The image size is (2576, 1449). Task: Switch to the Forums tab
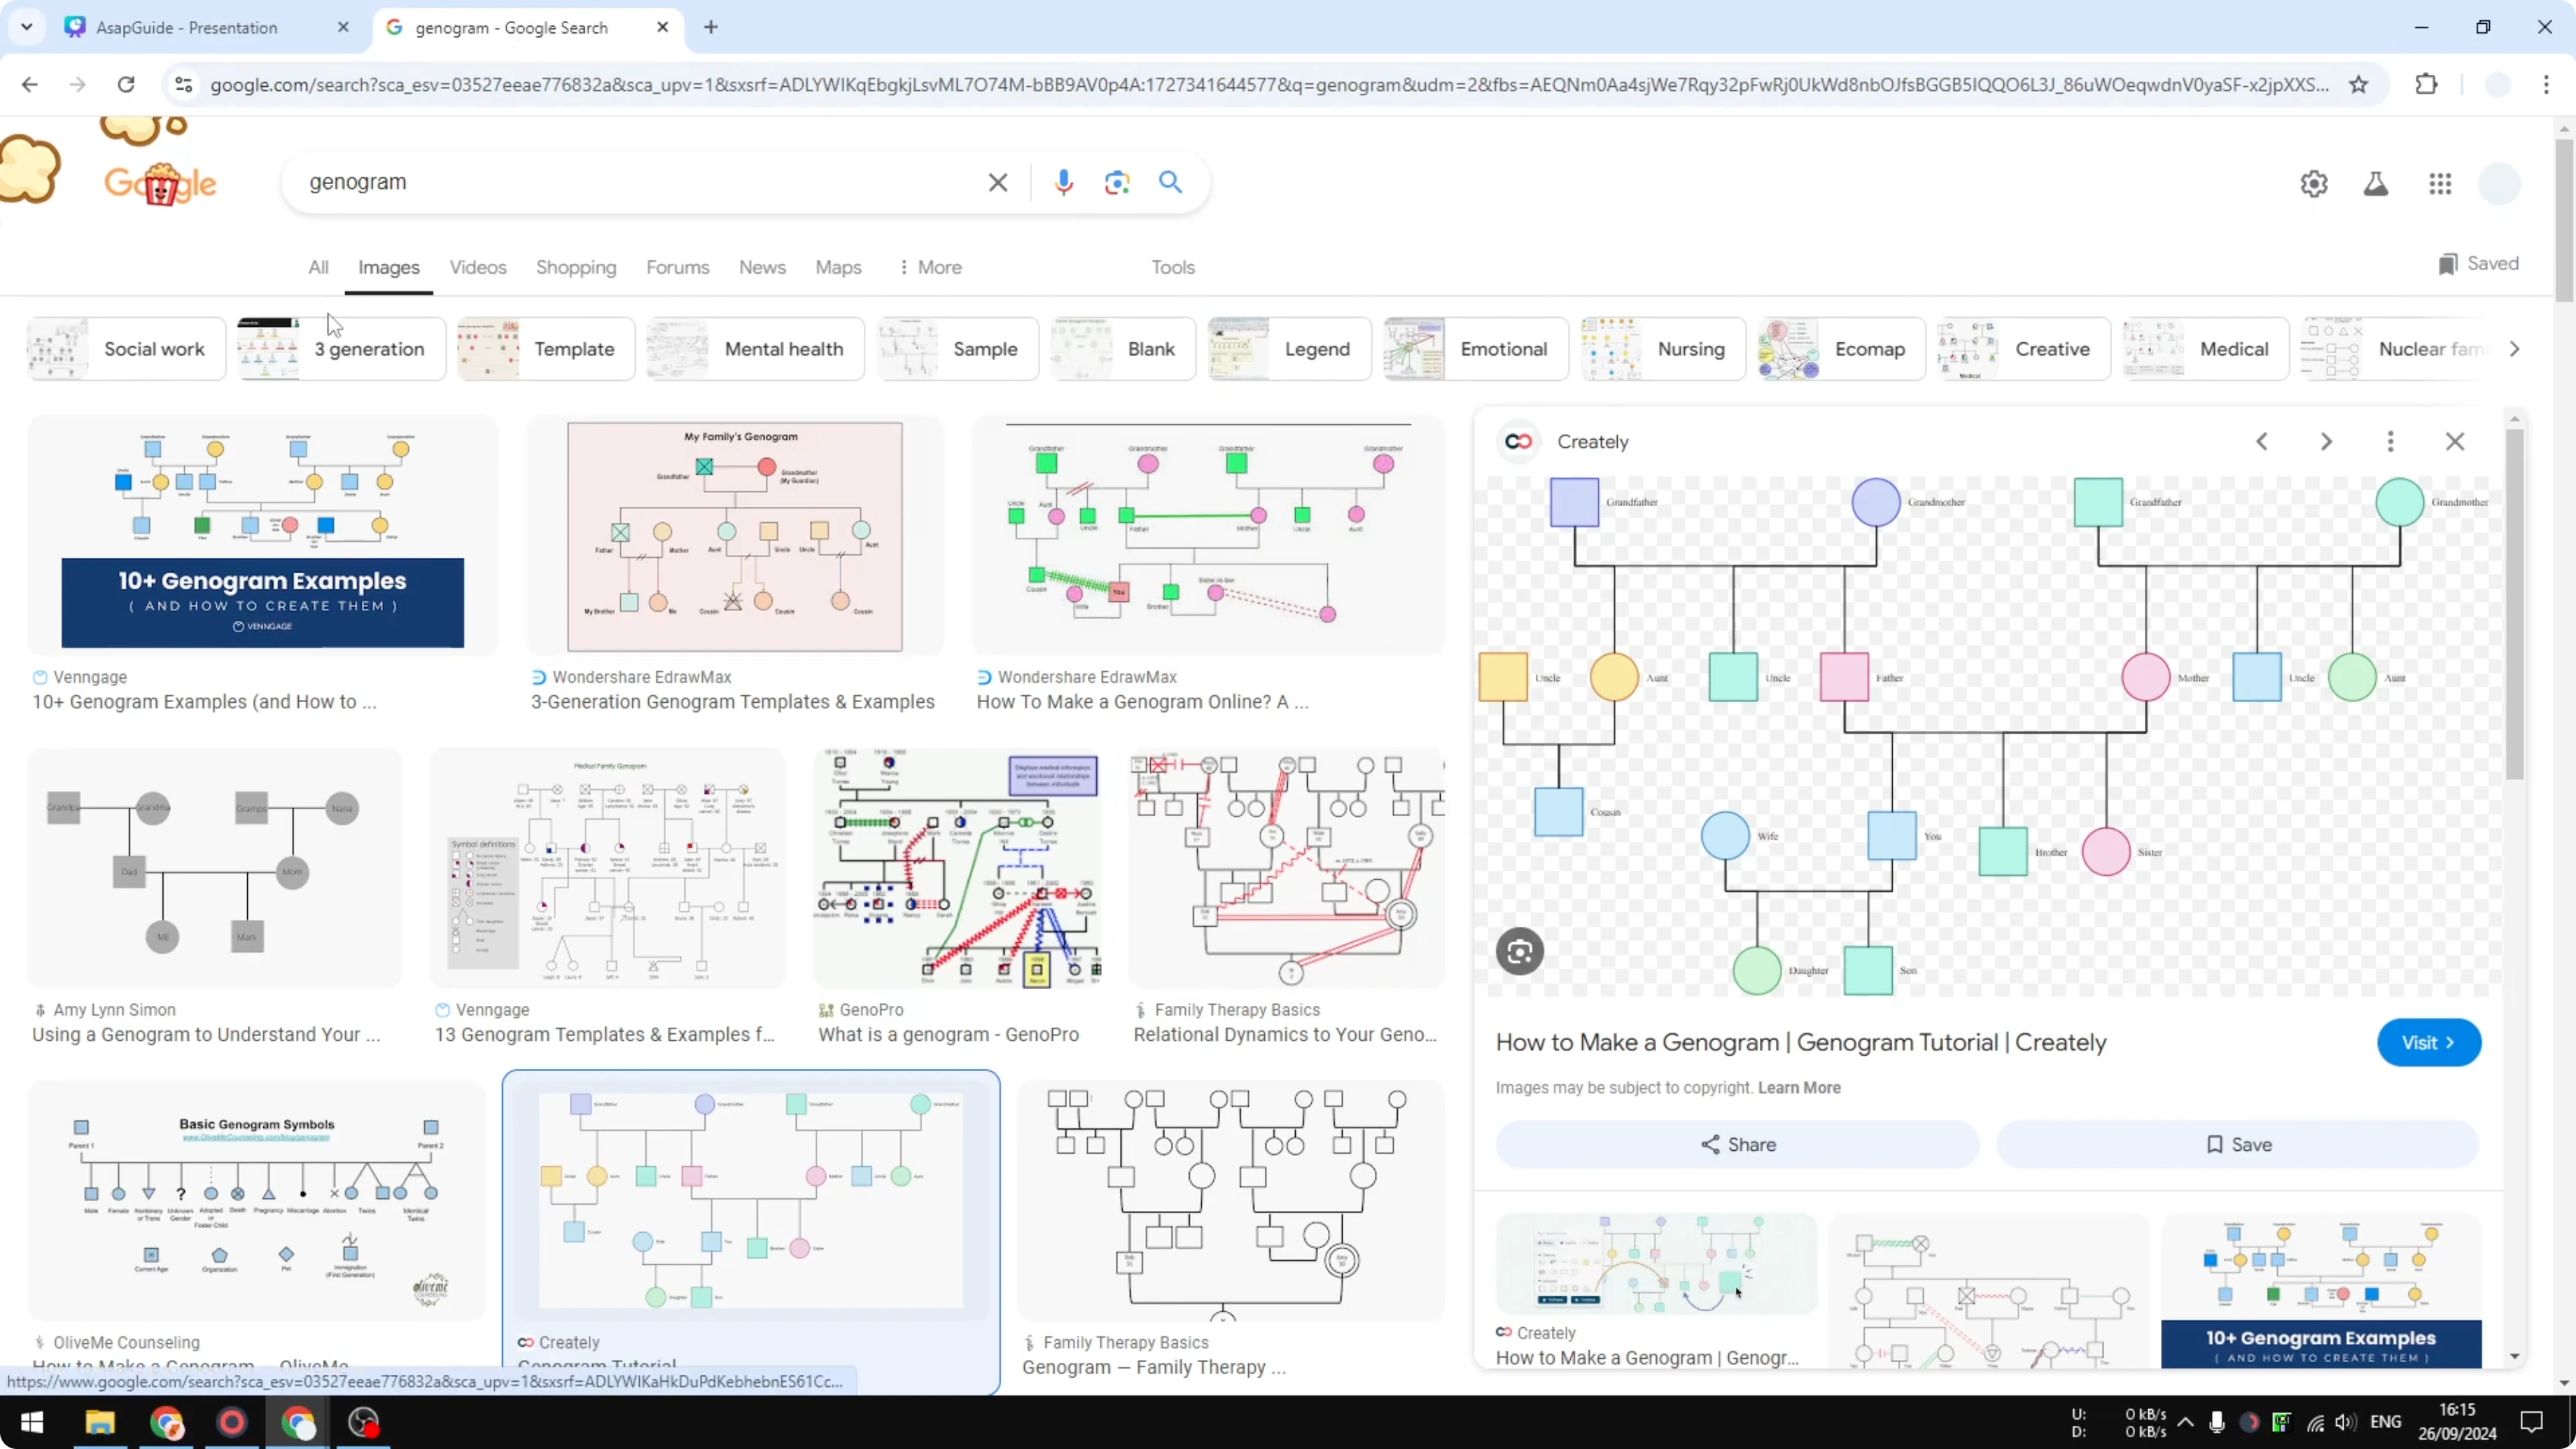coord(677,268)
